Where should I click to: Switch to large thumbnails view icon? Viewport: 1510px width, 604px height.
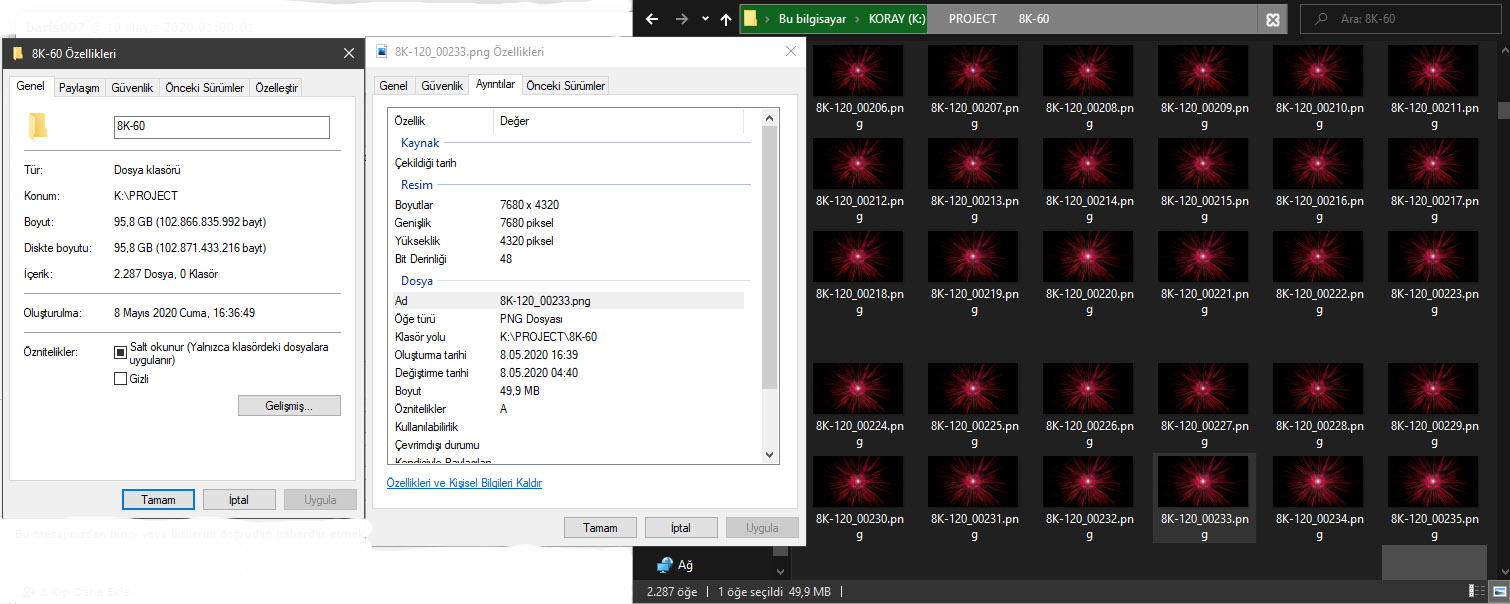(x=1497, y=591)
